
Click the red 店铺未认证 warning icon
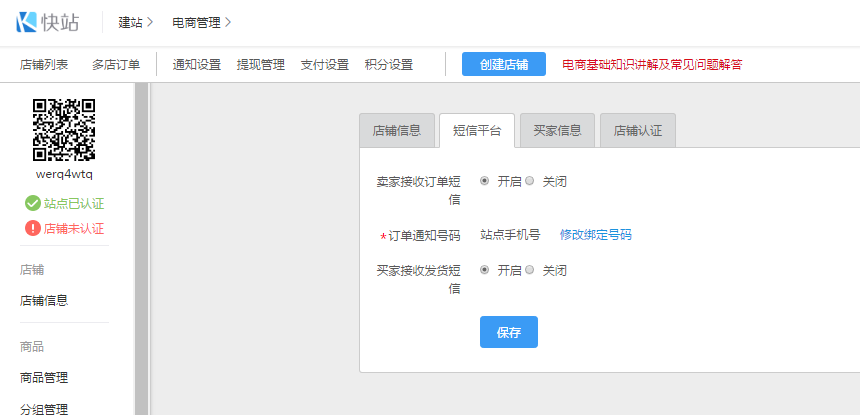tap(32, 228)
